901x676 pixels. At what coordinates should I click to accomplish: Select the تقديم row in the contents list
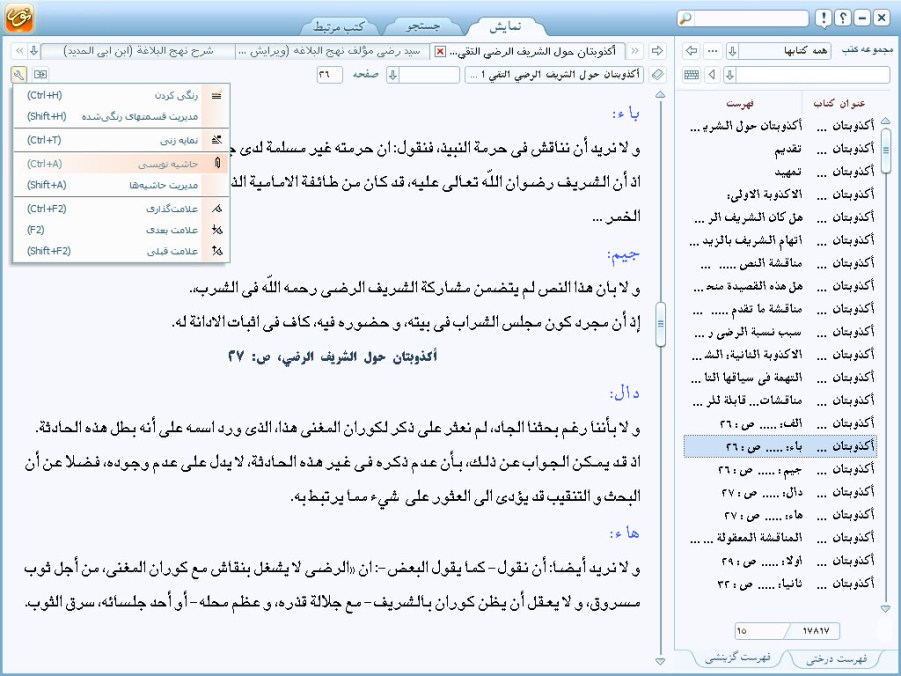coord(780,148)
